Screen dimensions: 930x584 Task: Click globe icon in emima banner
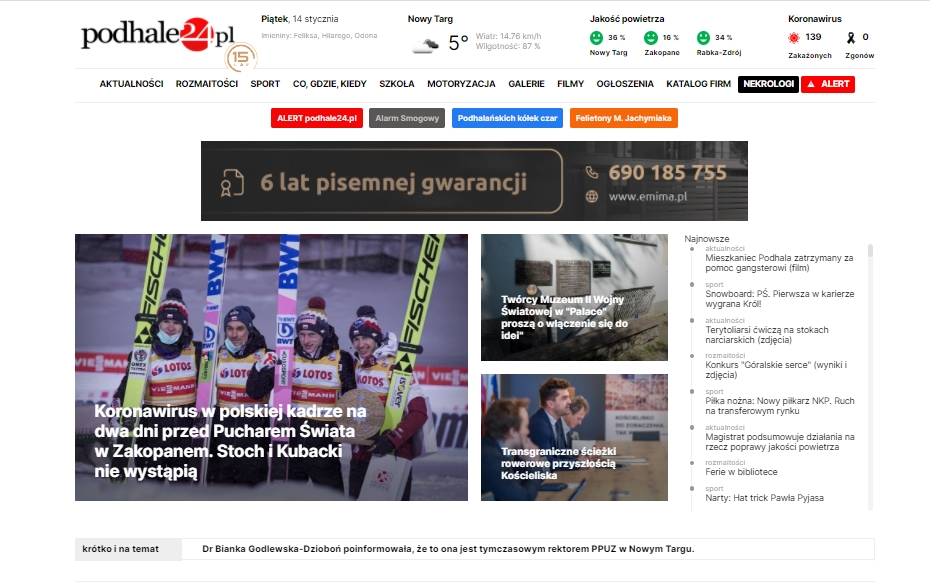pyautogui.click(x=591, y=196)
